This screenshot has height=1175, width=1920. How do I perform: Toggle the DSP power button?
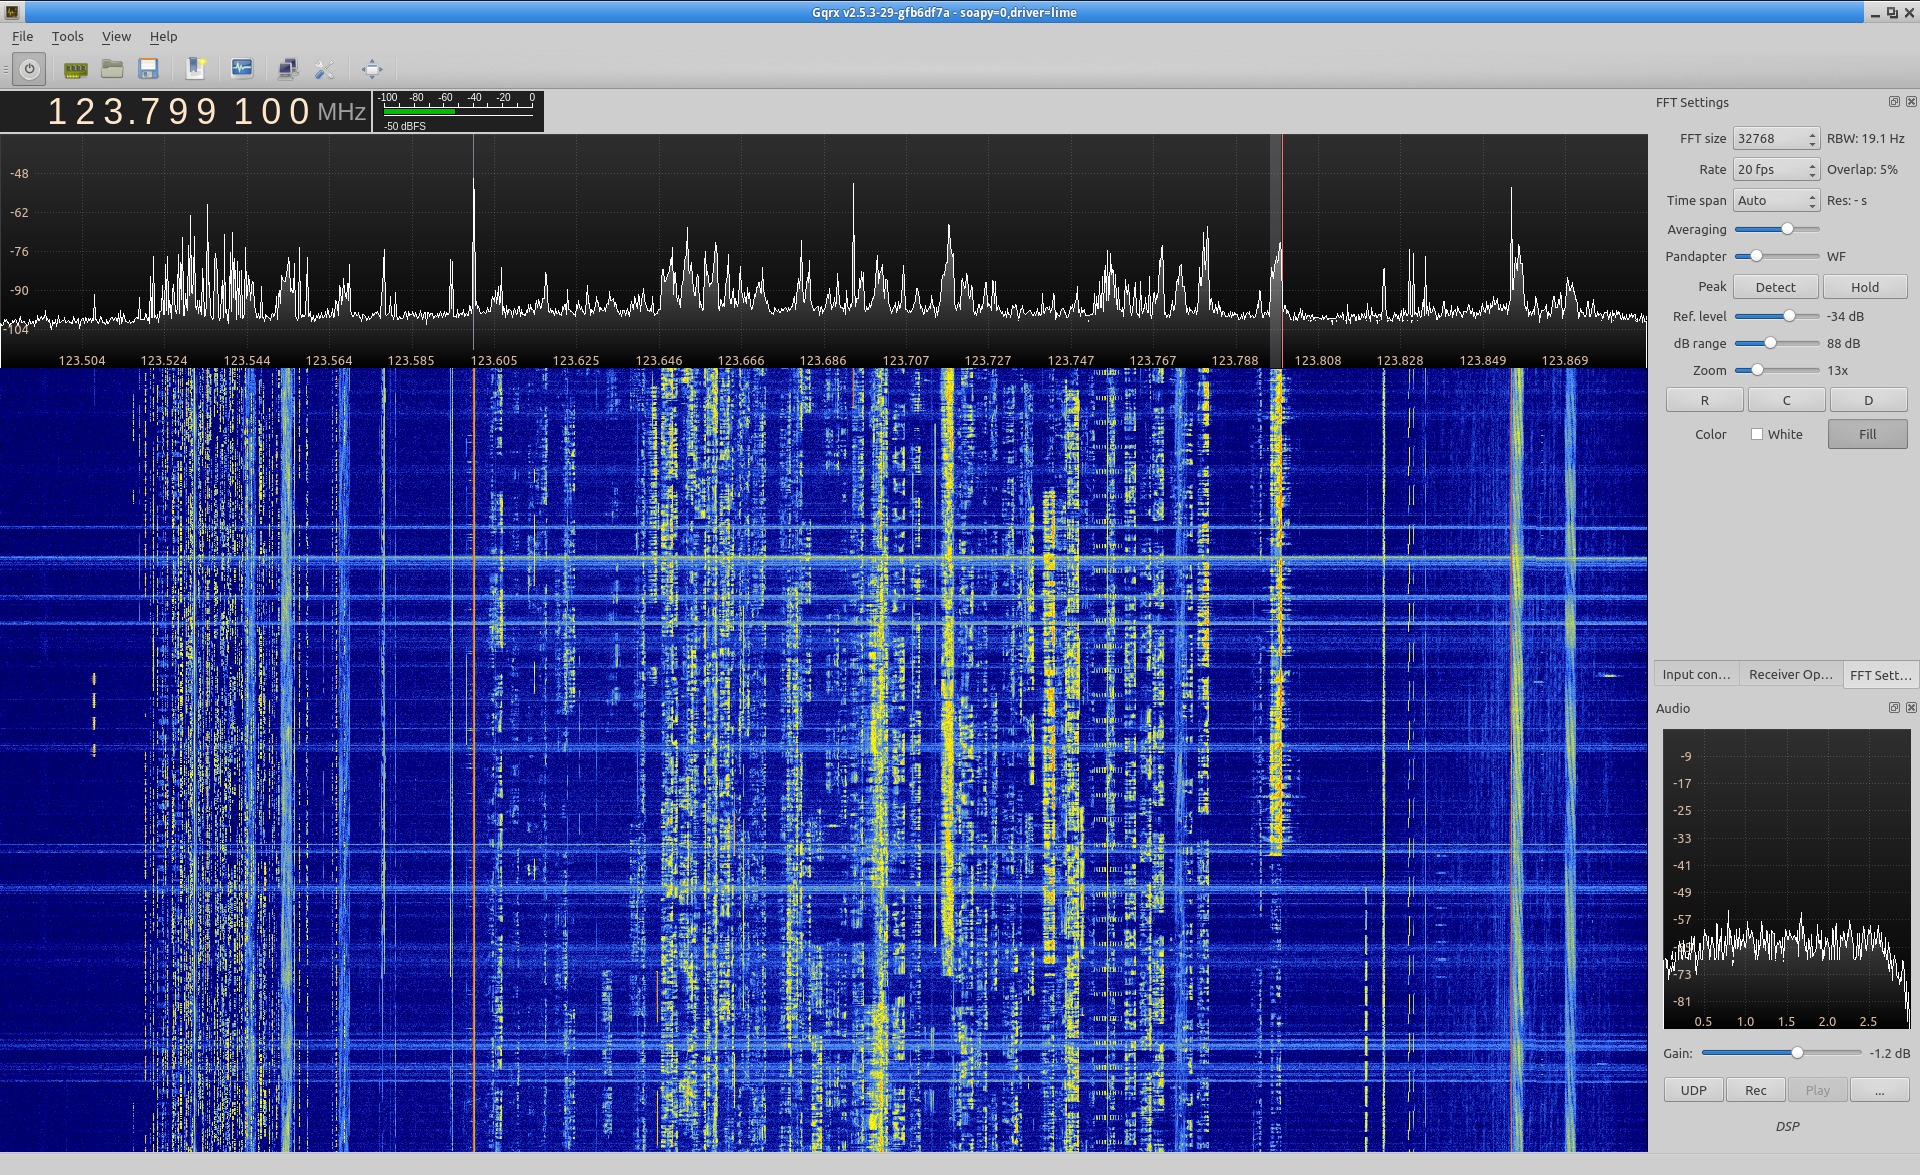(x=30, y=69)
